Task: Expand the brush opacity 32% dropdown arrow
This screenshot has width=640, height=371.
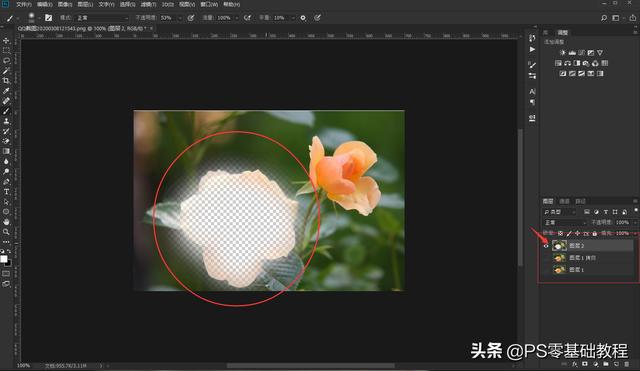Action: [180, 18]
